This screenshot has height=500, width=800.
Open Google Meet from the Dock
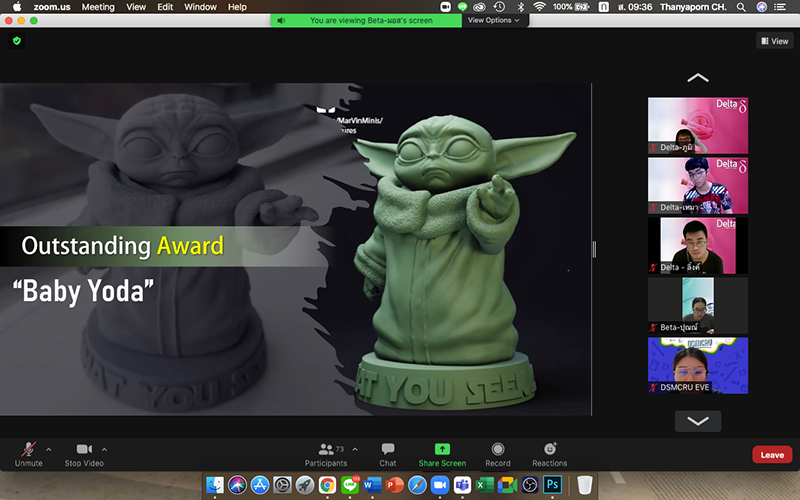coord(507,485)
